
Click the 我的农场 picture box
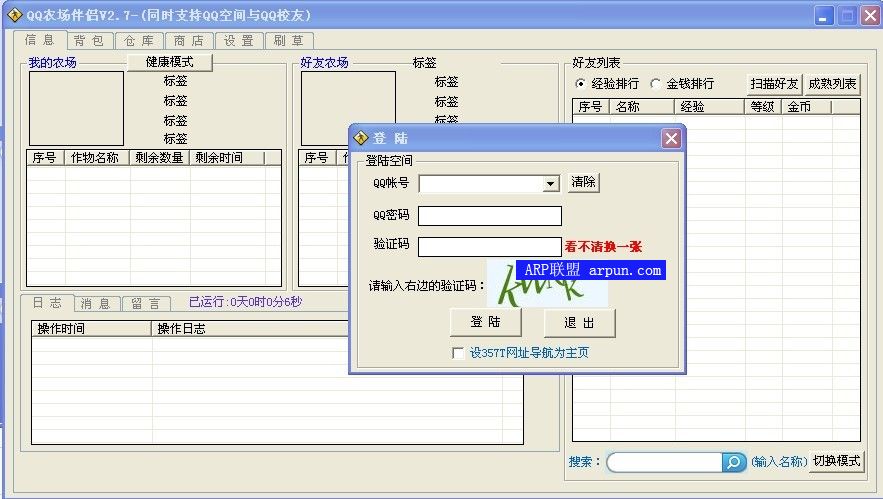(76, 108)
